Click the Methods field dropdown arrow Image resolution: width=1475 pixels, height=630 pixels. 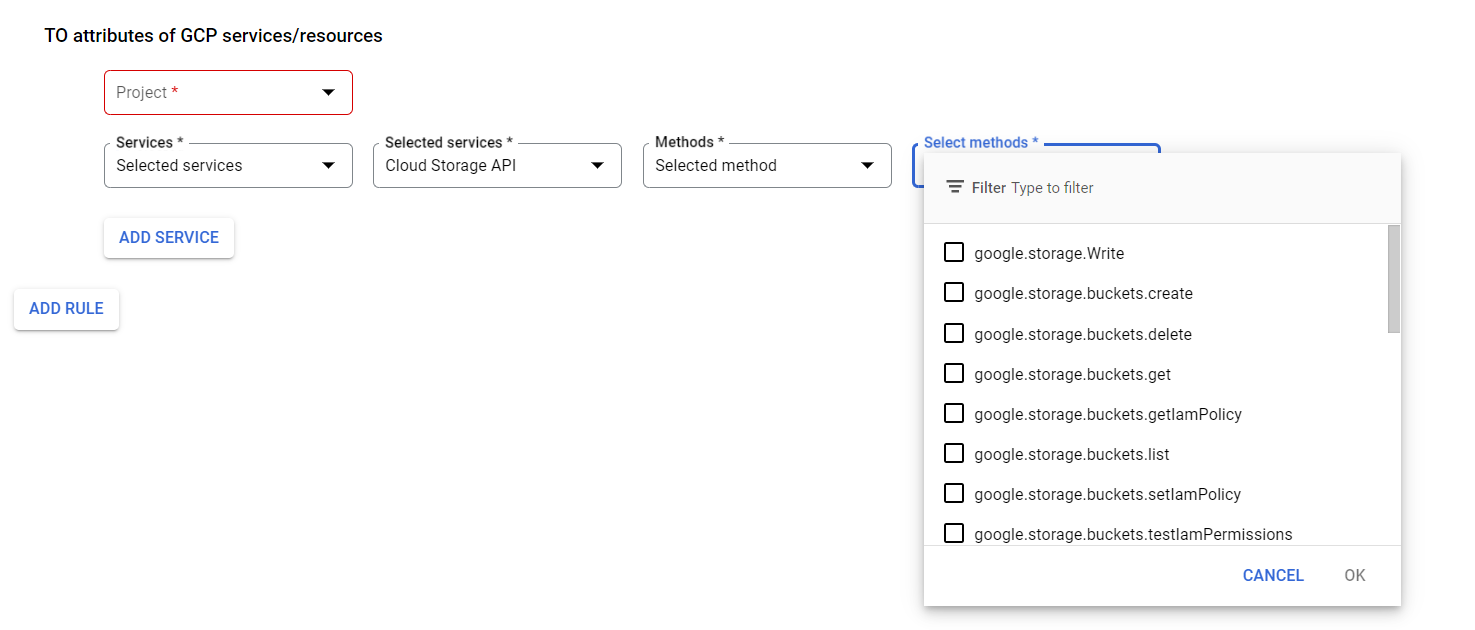[866, 165]
